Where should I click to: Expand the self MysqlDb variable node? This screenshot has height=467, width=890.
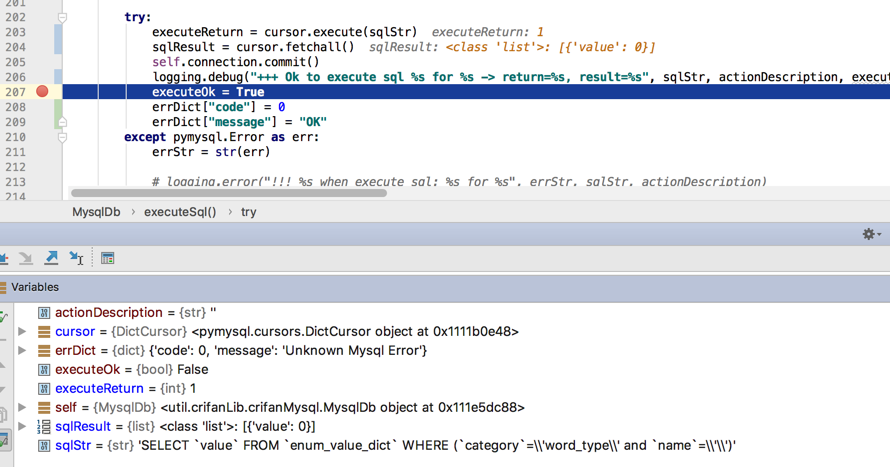[22, 408]
